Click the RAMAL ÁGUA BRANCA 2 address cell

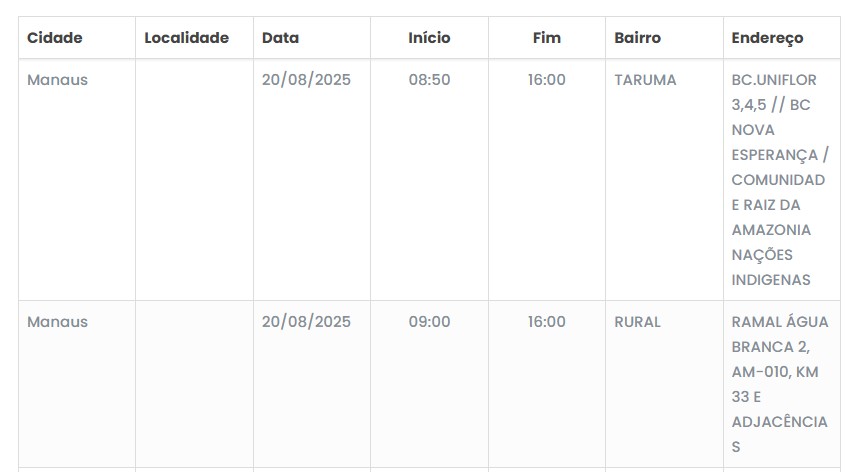pos(779,384)
